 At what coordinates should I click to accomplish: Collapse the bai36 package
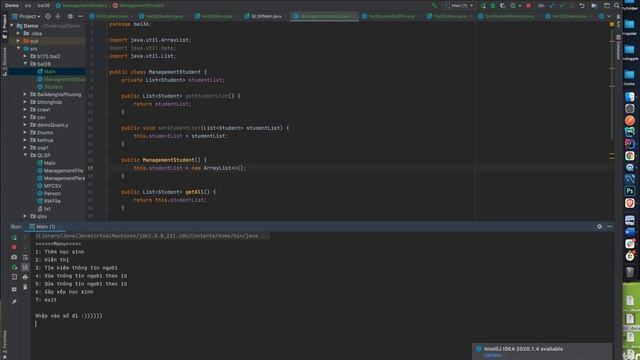point(25,64)
